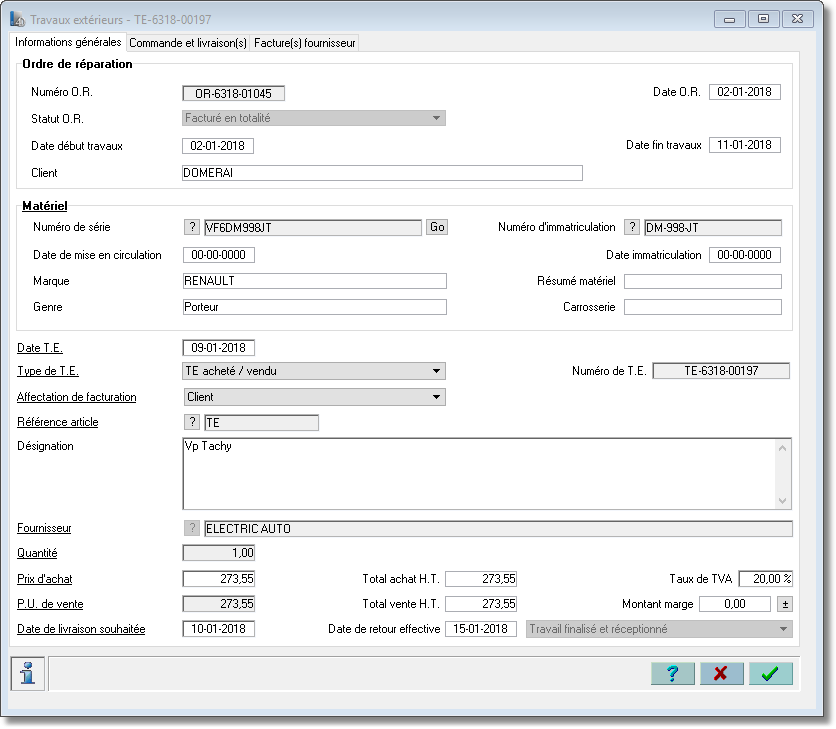Click the Date début travaux field
Image resolution: width=836 pixels, height=729 pixels.
point(218,146)
